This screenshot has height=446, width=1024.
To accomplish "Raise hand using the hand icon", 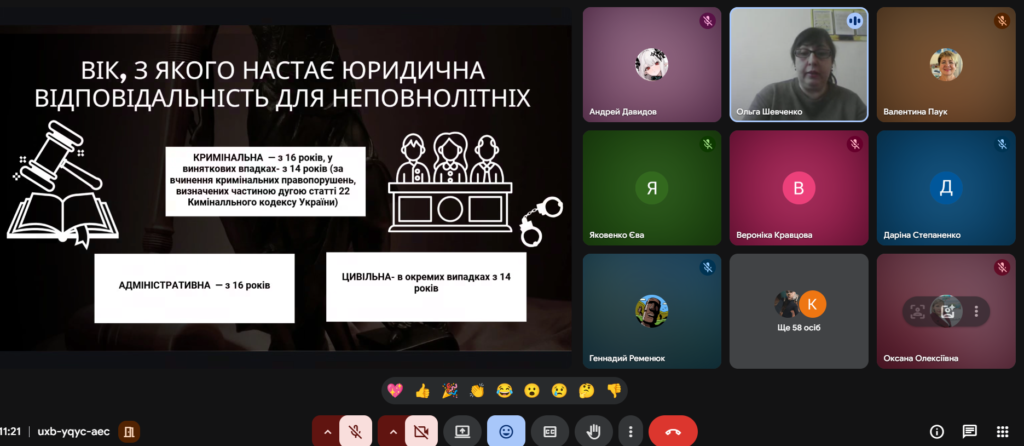I will pyautogui.click(x=593, y=431).
